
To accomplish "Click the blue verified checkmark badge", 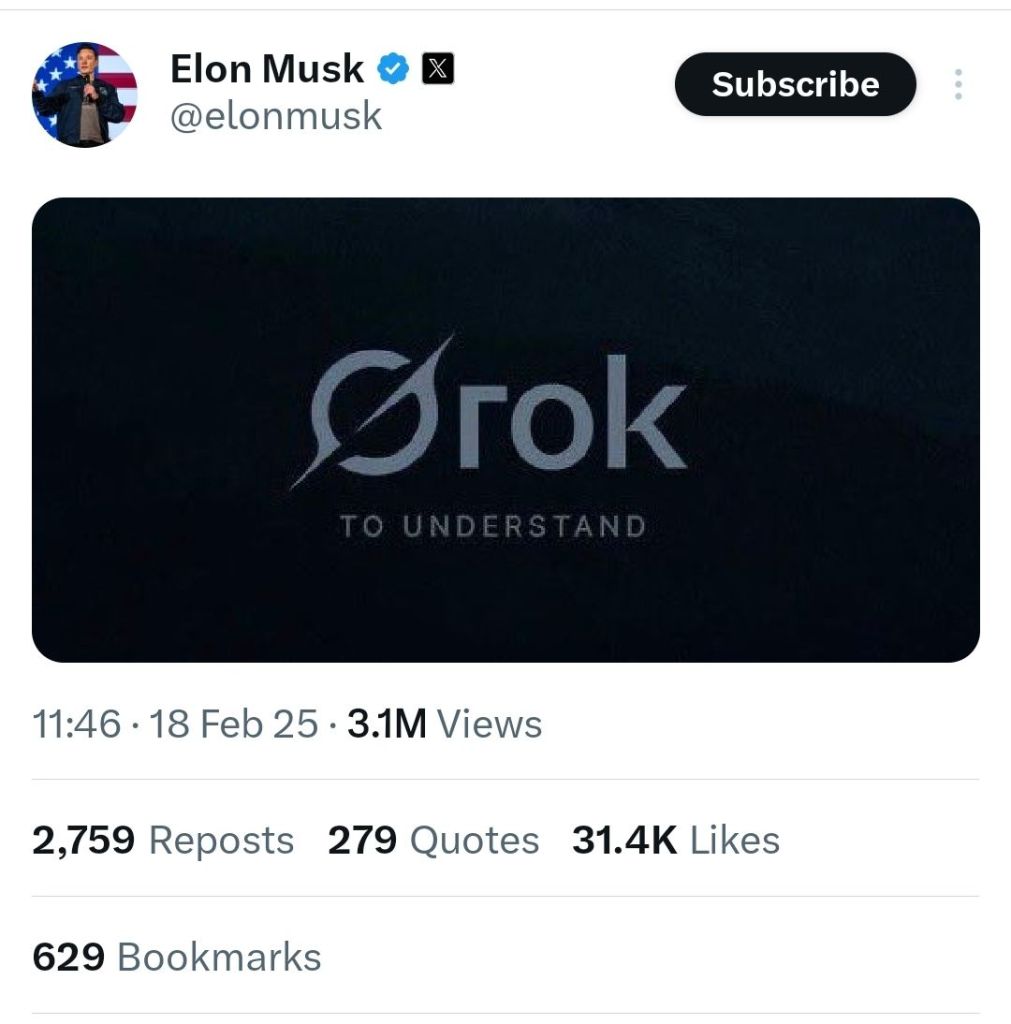I will (x=393, y=69).
